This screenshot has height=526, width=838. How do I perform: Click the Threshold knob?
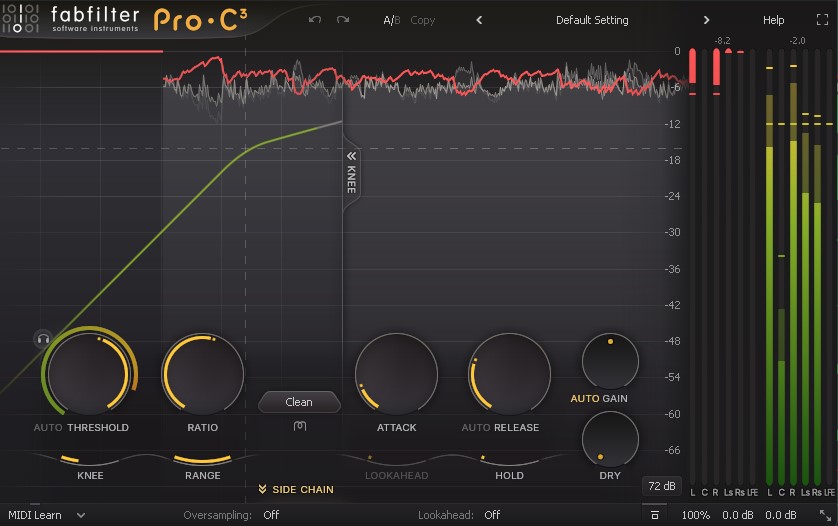point(89,373)
